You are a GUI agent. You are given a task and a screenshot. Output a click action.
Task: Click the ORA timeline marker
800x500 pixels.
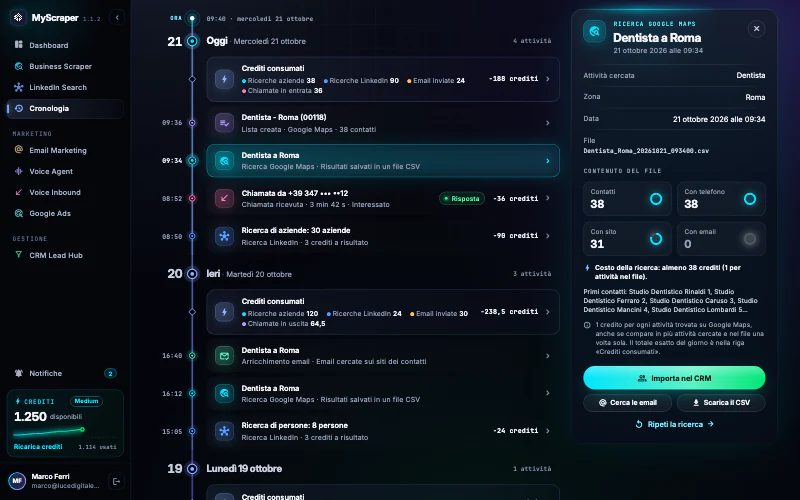click(192, 18)
